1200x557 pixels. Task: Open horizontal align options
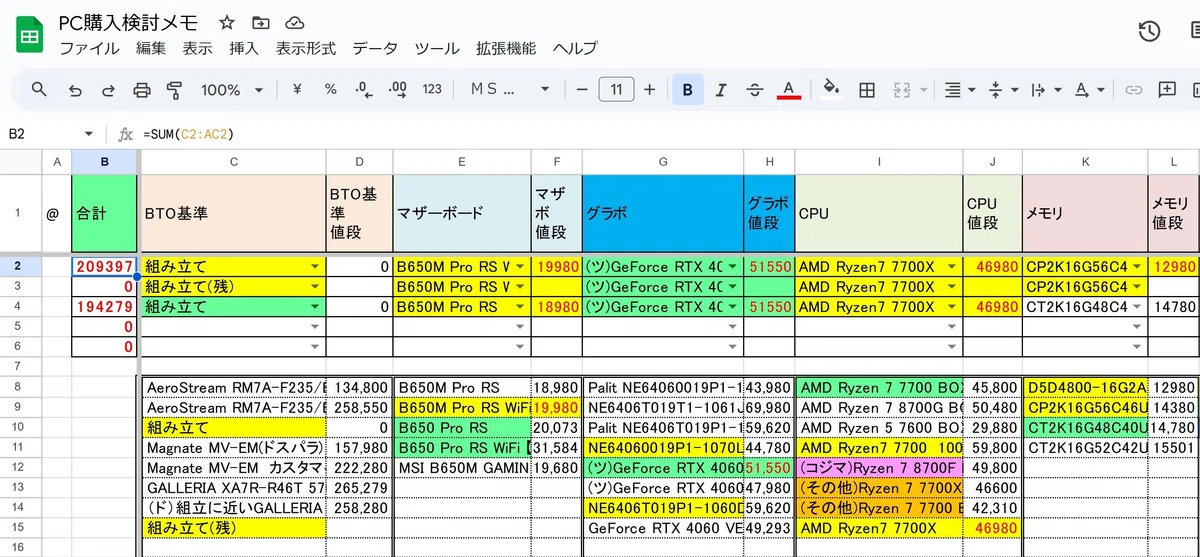point(960,90)
